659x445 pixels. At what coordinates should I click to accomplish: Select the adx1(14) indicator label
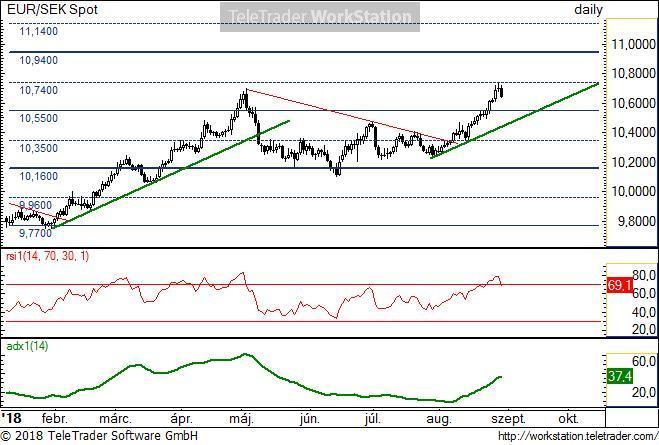point(27,346)
